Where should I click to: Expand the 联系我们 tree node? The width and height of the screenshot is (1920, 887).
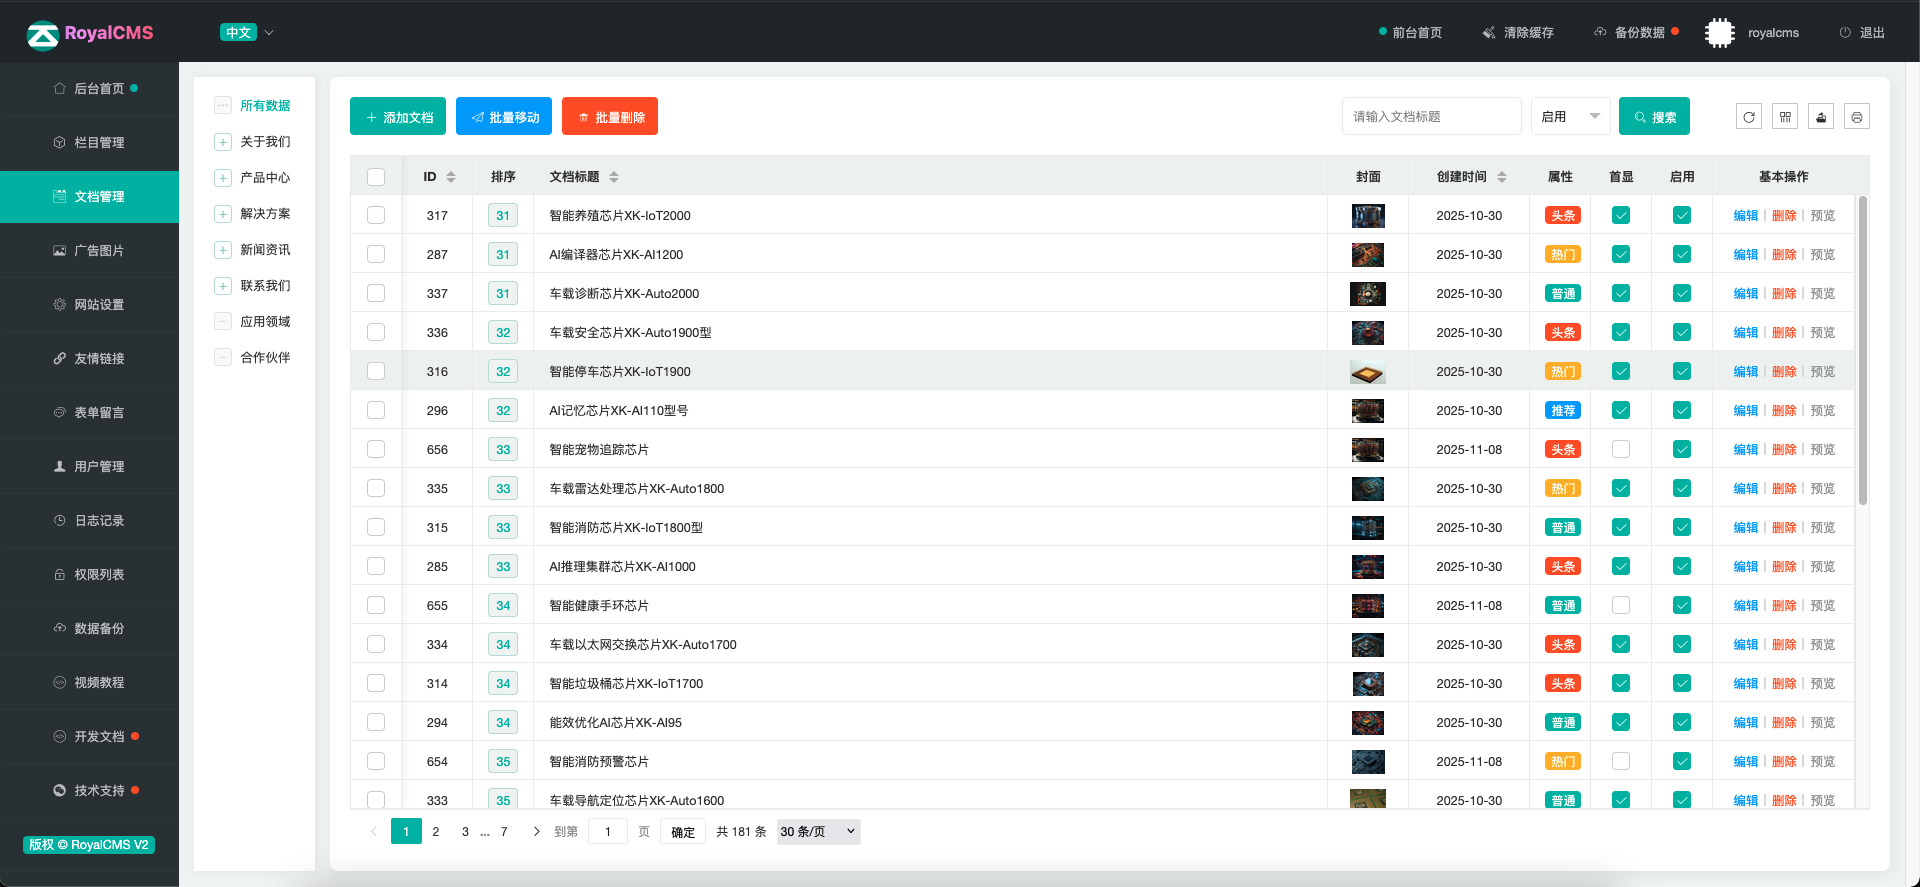coord(223,286)
